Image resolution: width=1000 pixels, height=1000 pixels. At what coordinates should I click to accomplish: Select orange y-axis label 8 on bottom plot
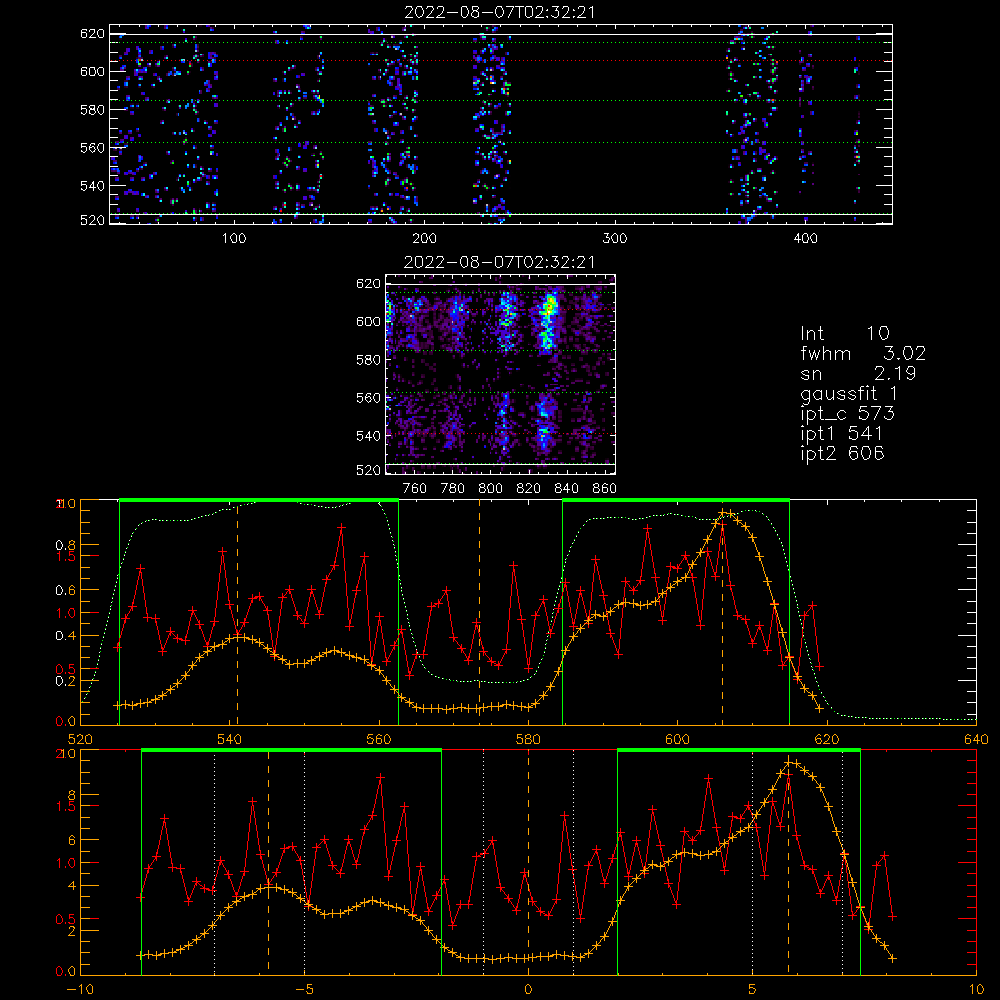[71, 795]
